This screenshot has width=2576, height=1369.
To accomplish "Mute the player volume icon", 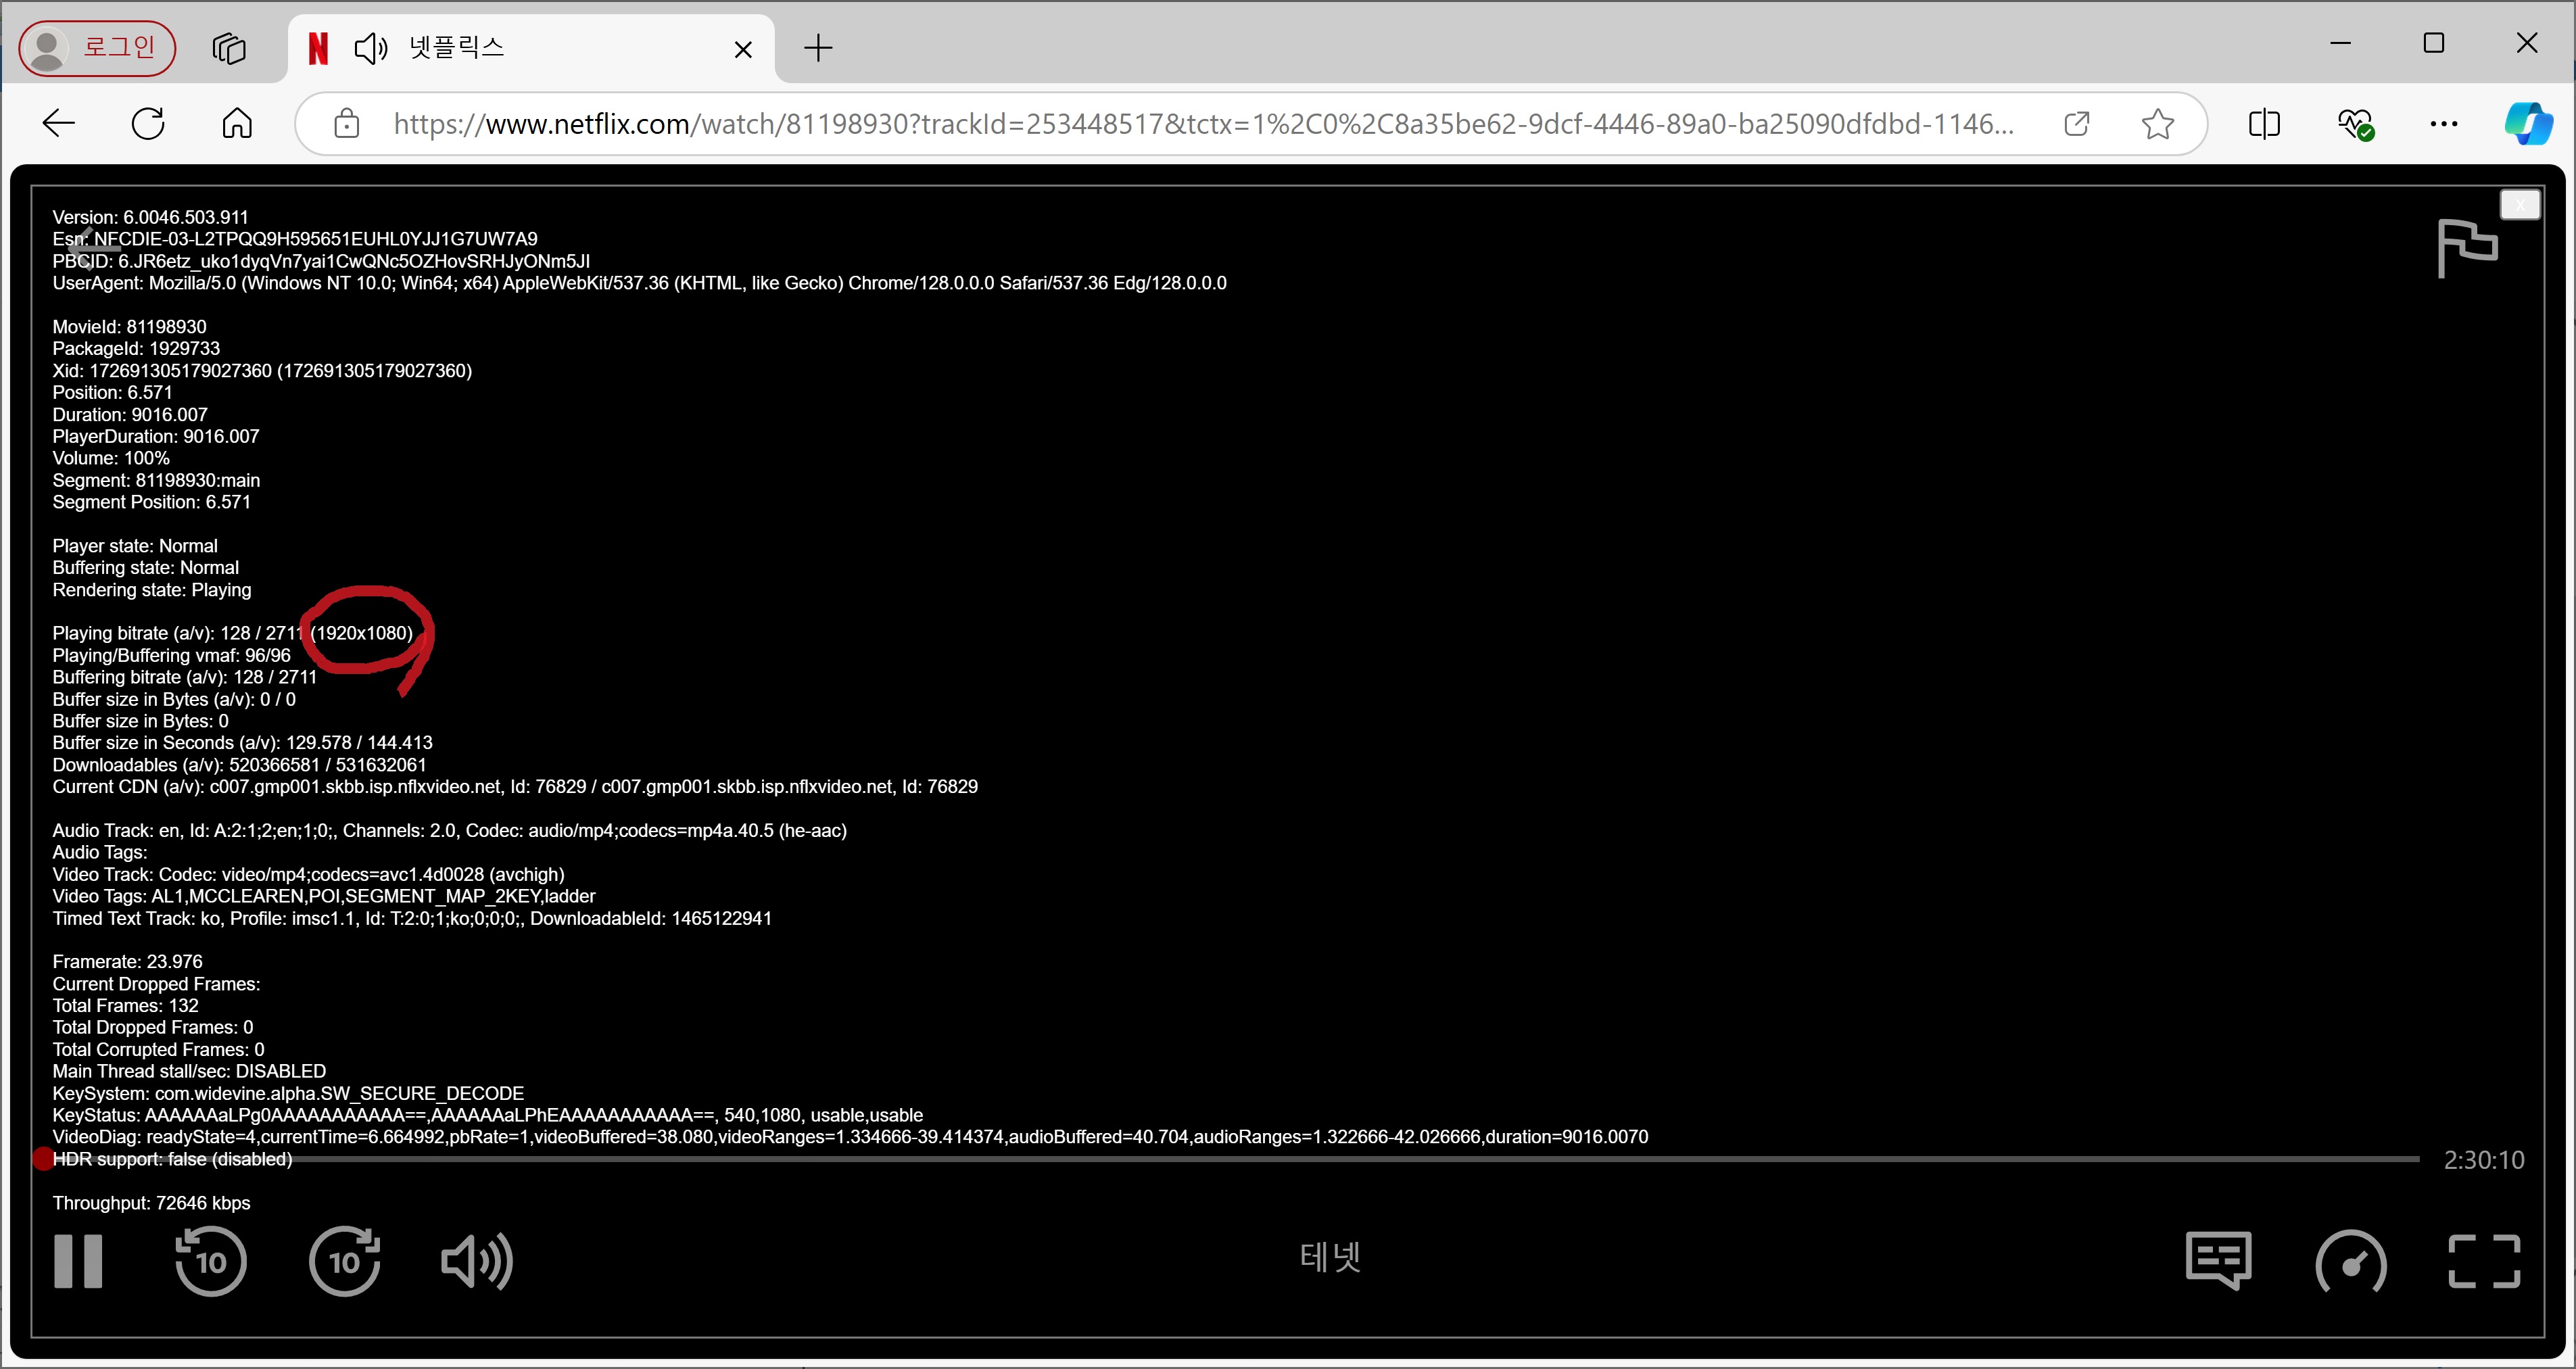I will tap(477, 1261).
